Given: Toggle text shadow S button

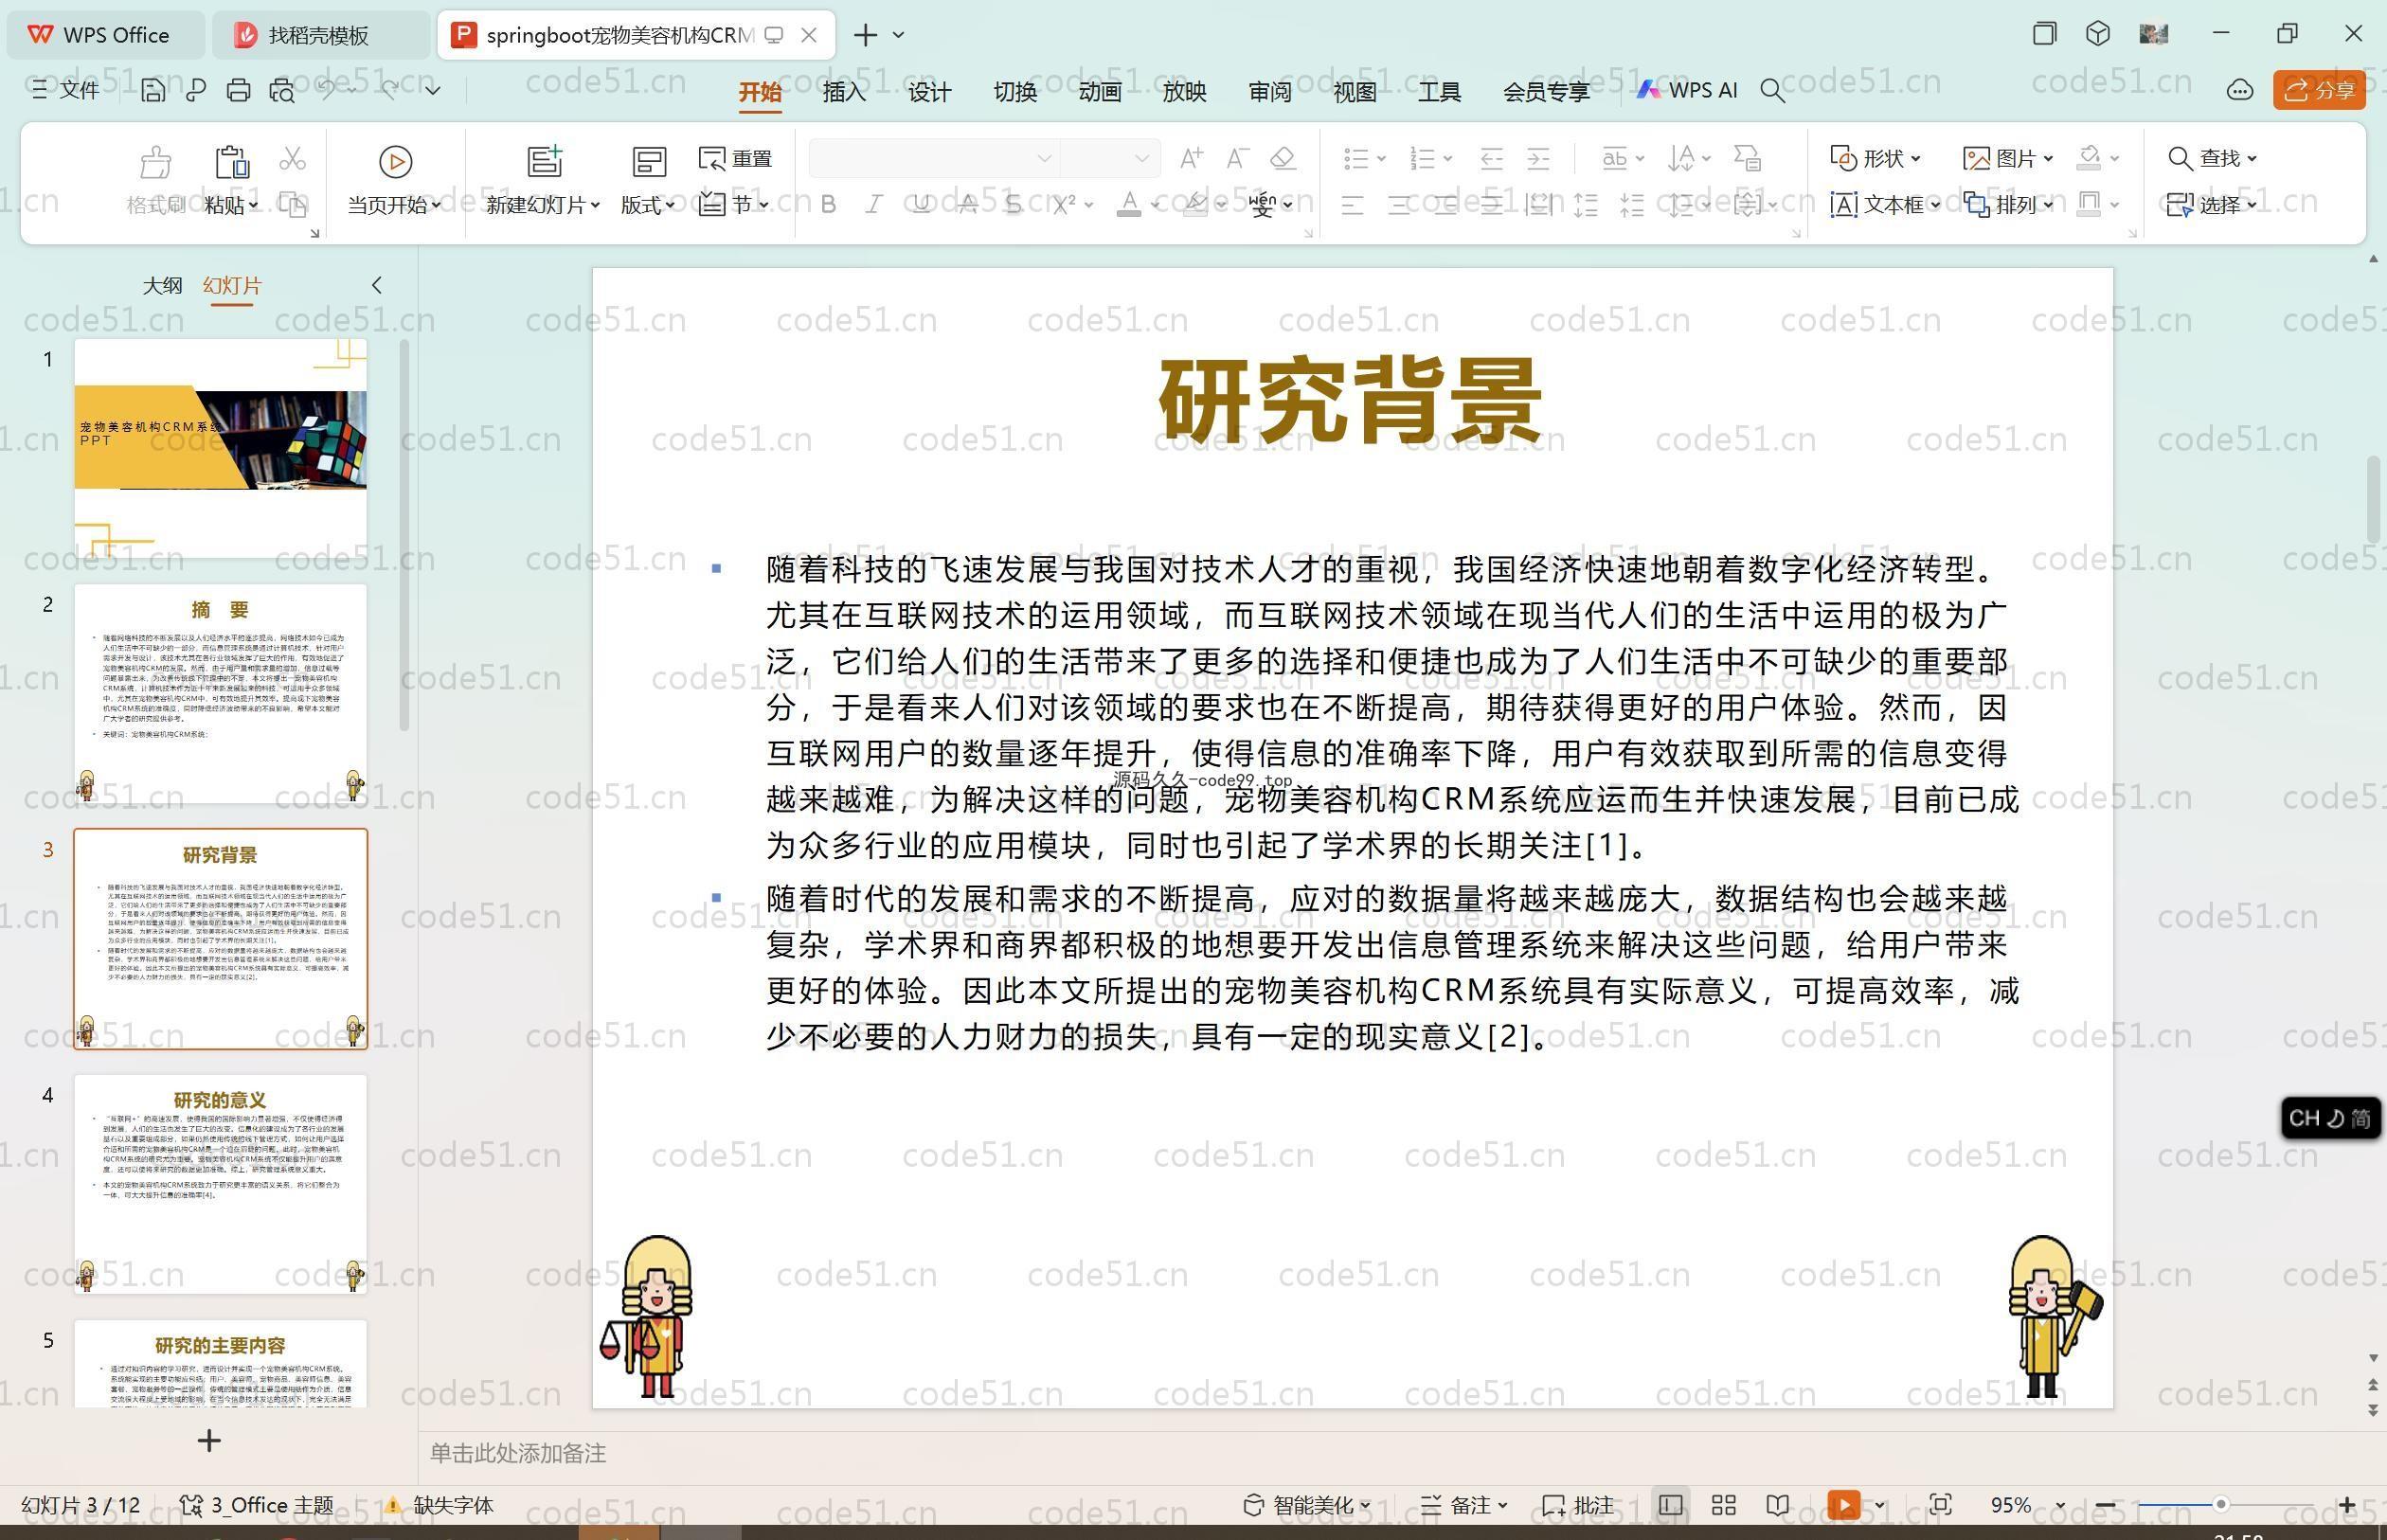Looking at the screenshot, I should coord(1013,204).
